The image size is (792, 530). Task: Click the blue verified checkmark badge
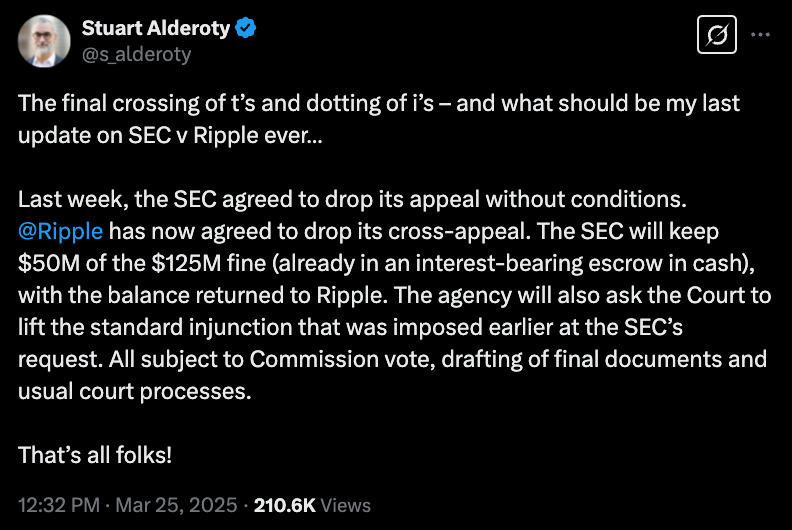[246, 29]
